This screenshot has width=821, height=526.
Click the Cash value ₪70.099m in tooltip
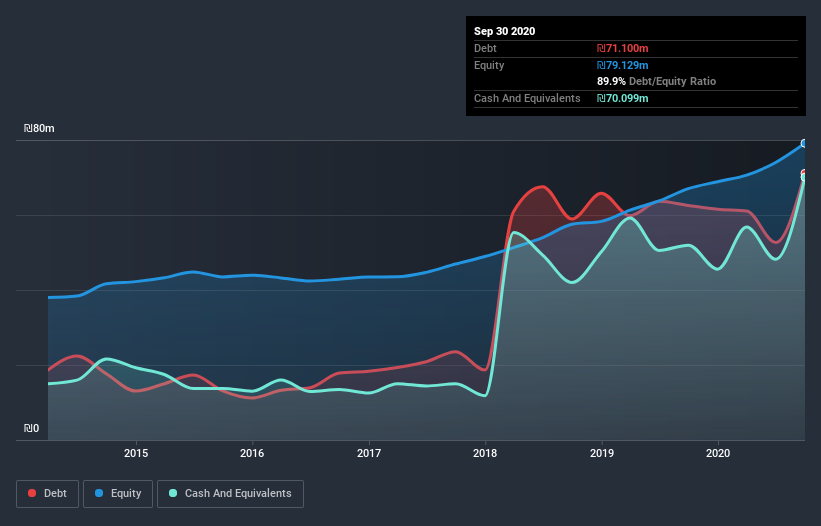click(623, 98)
